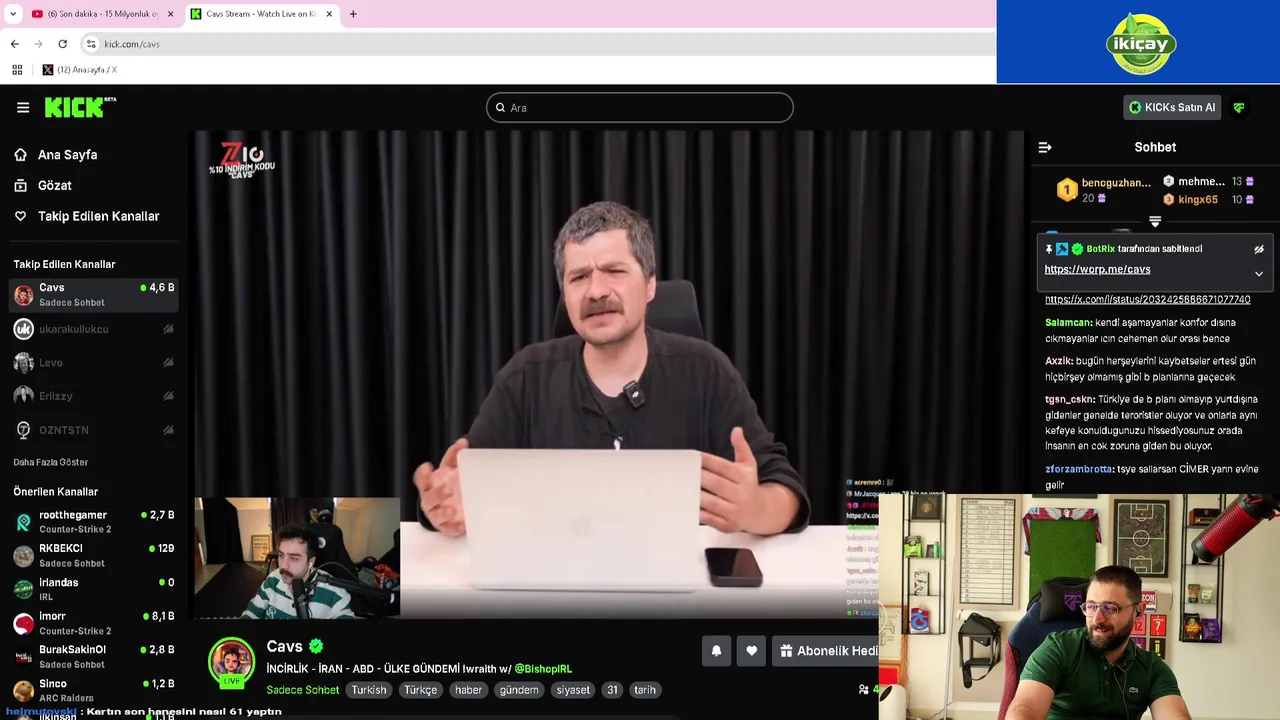
Task: Click browser forward arrow
Action: [x=39, y=44]
